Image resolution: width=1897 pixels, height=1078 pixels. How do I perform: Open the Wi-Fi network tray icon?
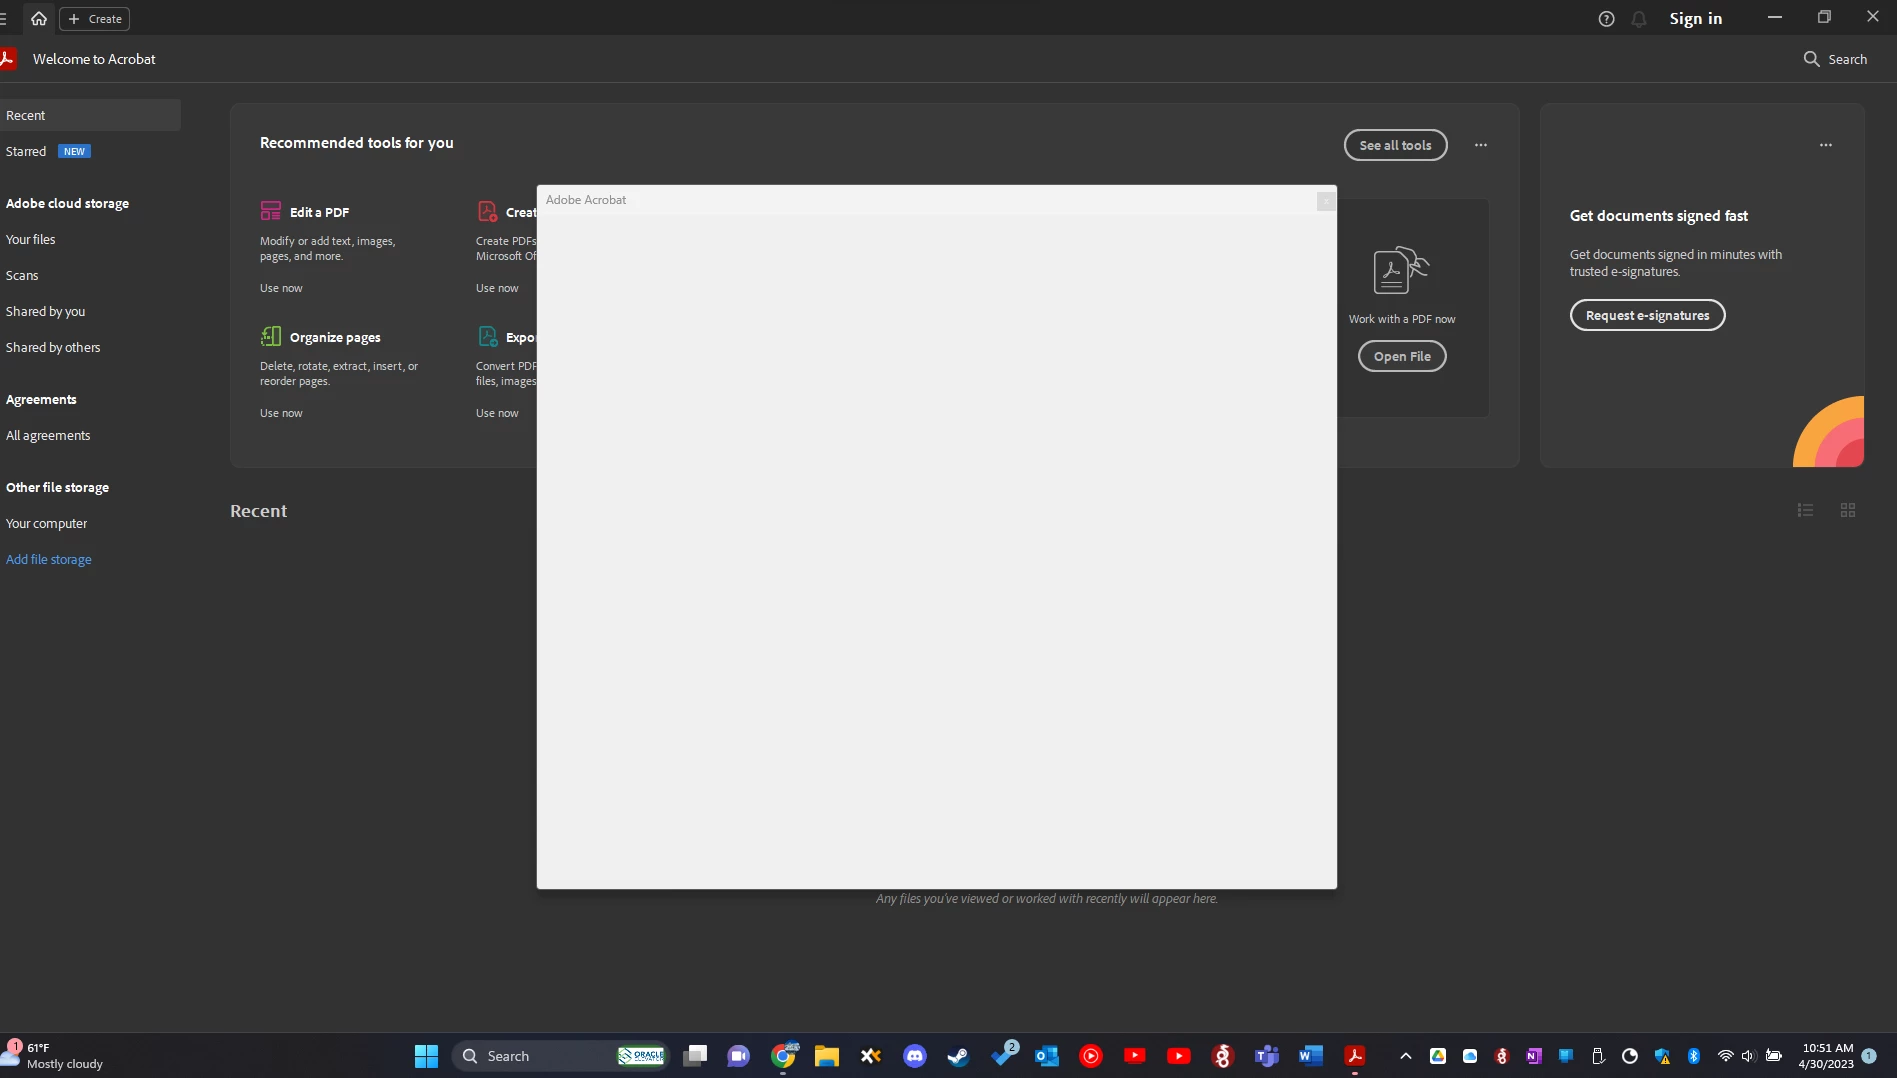coord(1725,1056)
